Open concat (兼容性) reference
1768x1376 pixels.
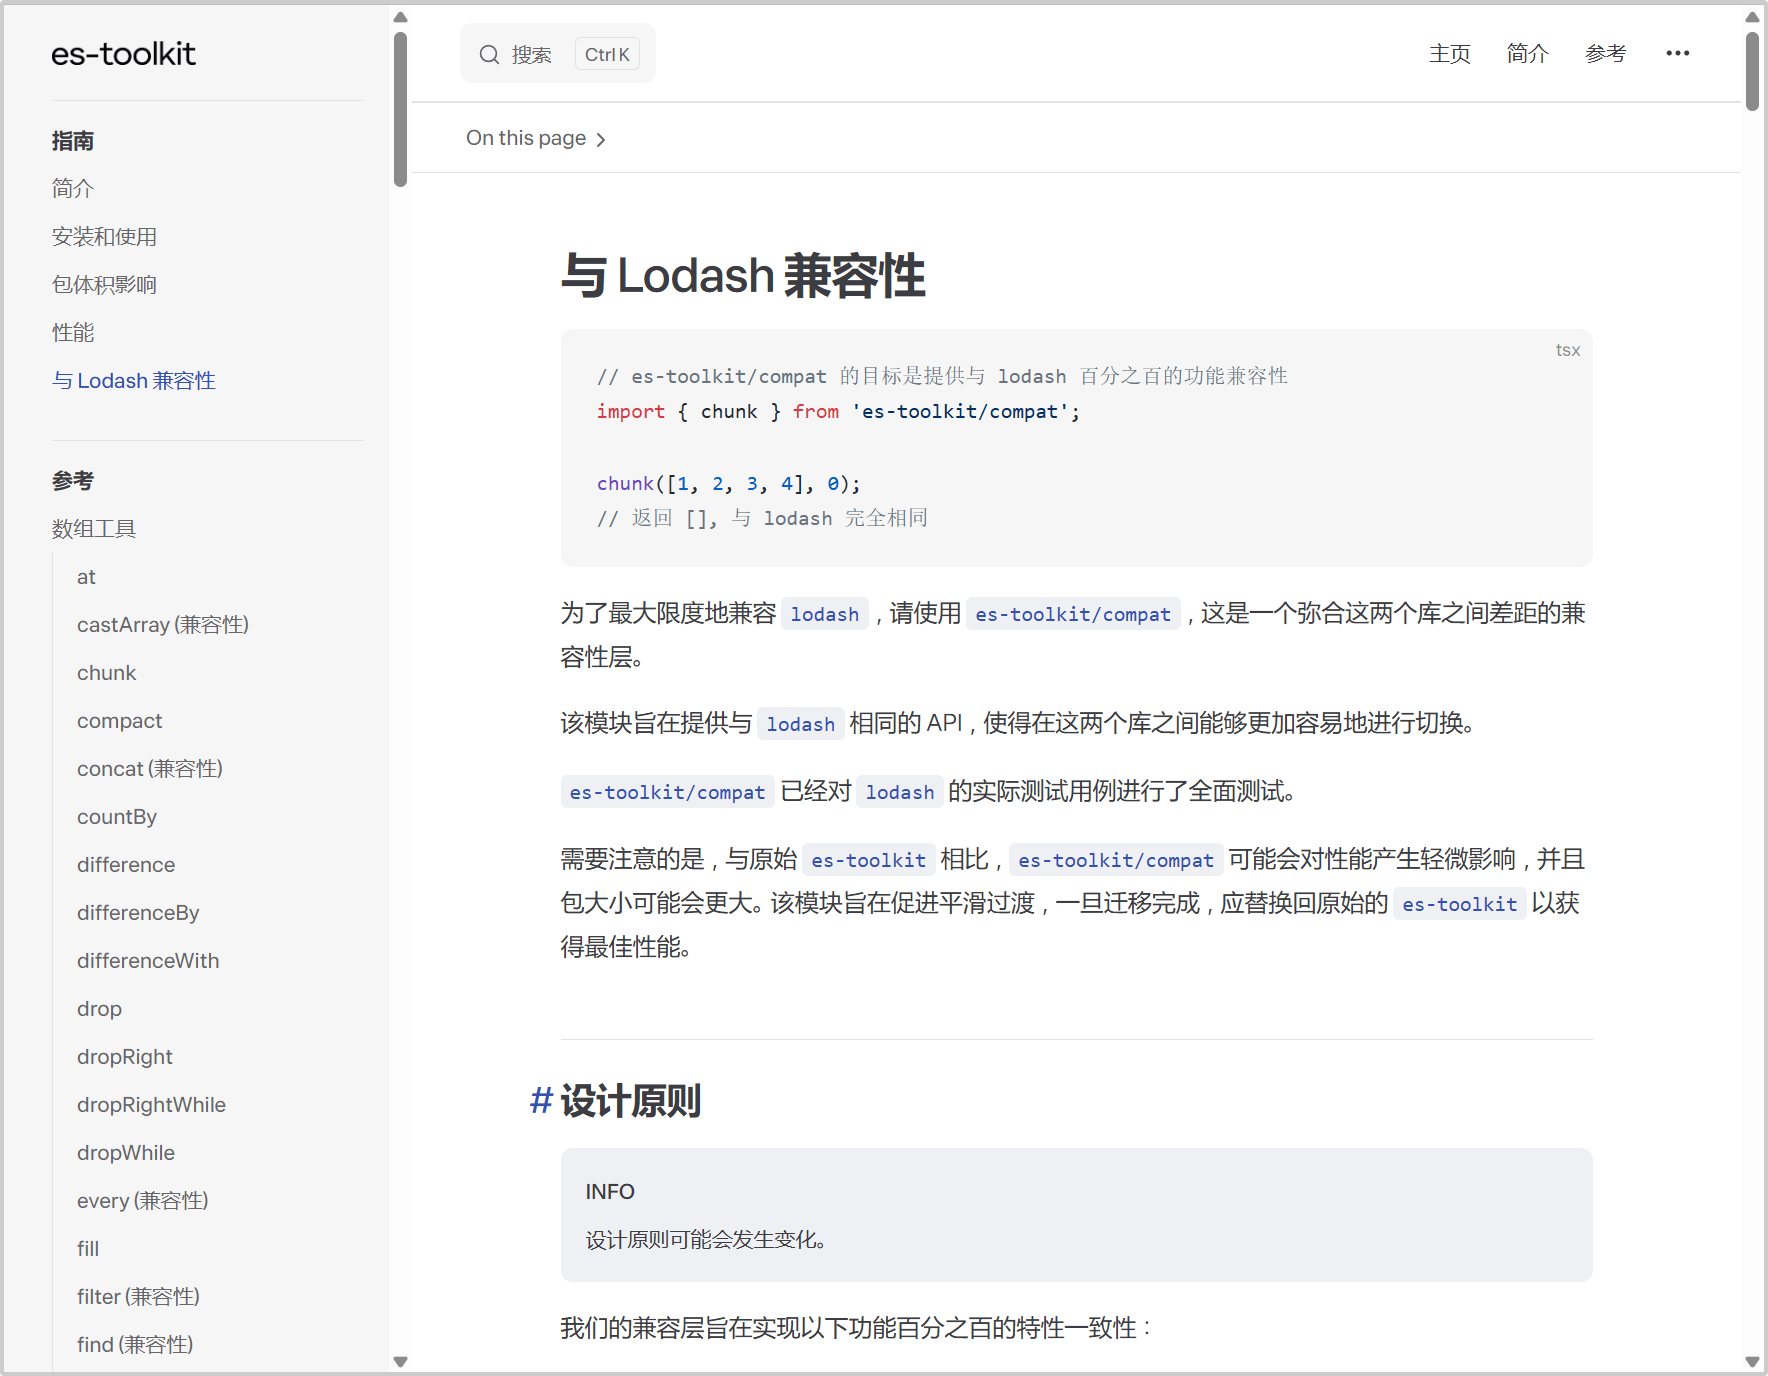150,768
